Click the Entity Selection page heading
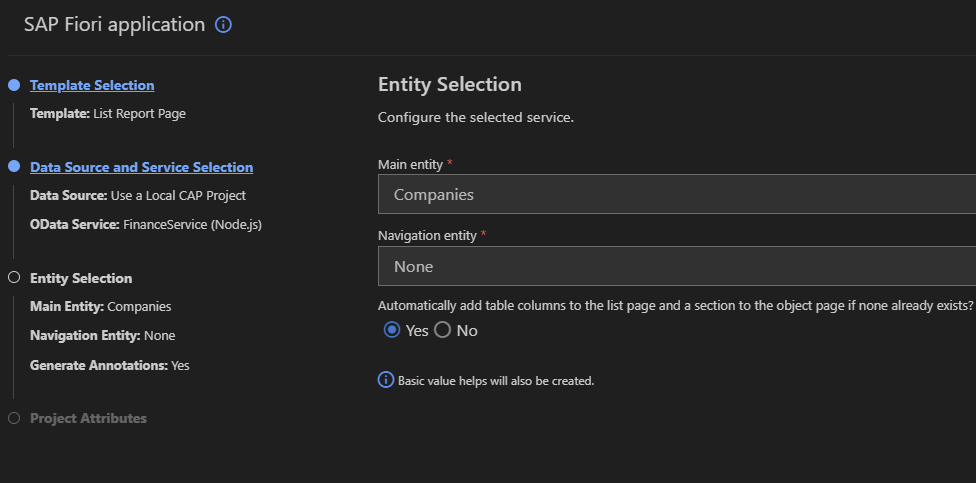This screenshot has width=976, height=483. [x=449, y=85]
